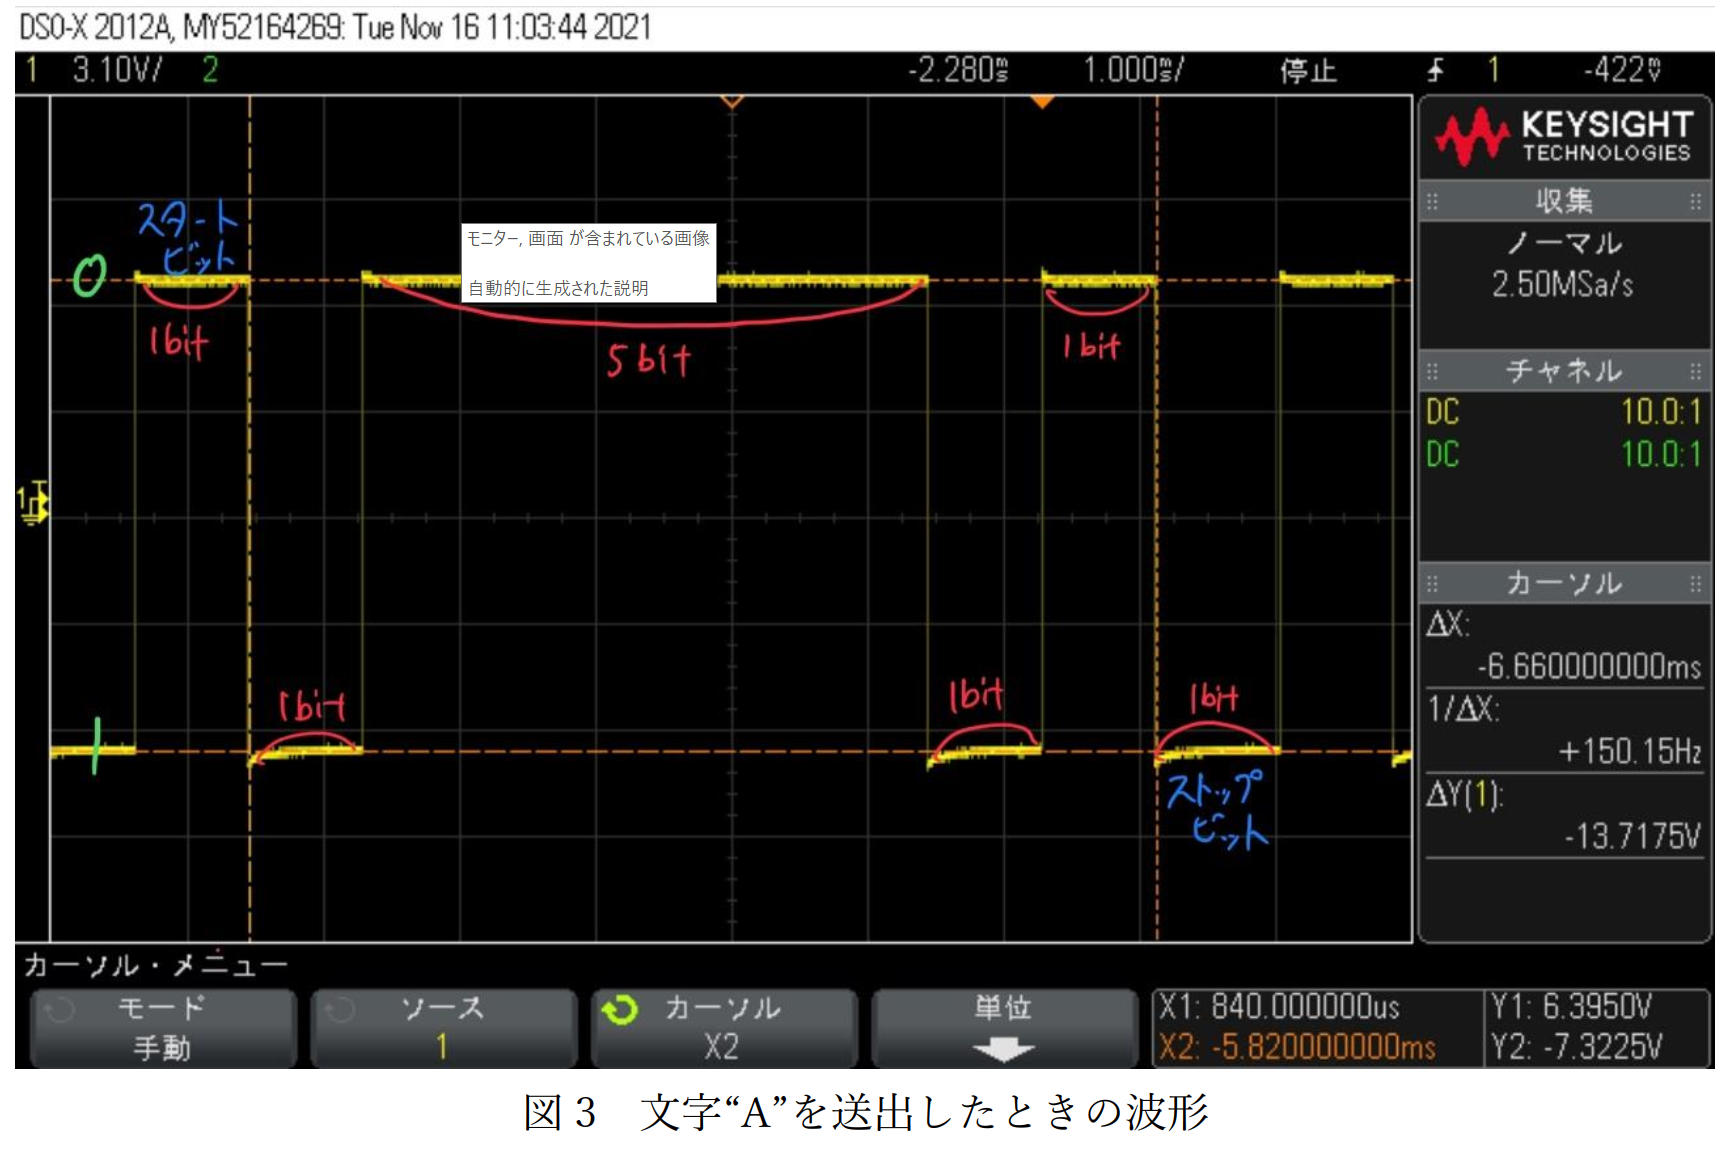
Task: Click the Keysight Technologies logo
Action: click(1564, 137)
